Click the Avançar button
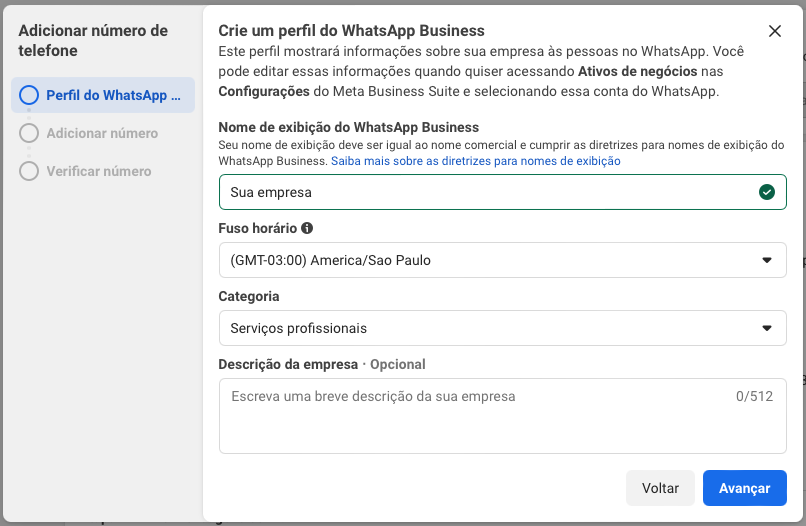 point(744,488)
